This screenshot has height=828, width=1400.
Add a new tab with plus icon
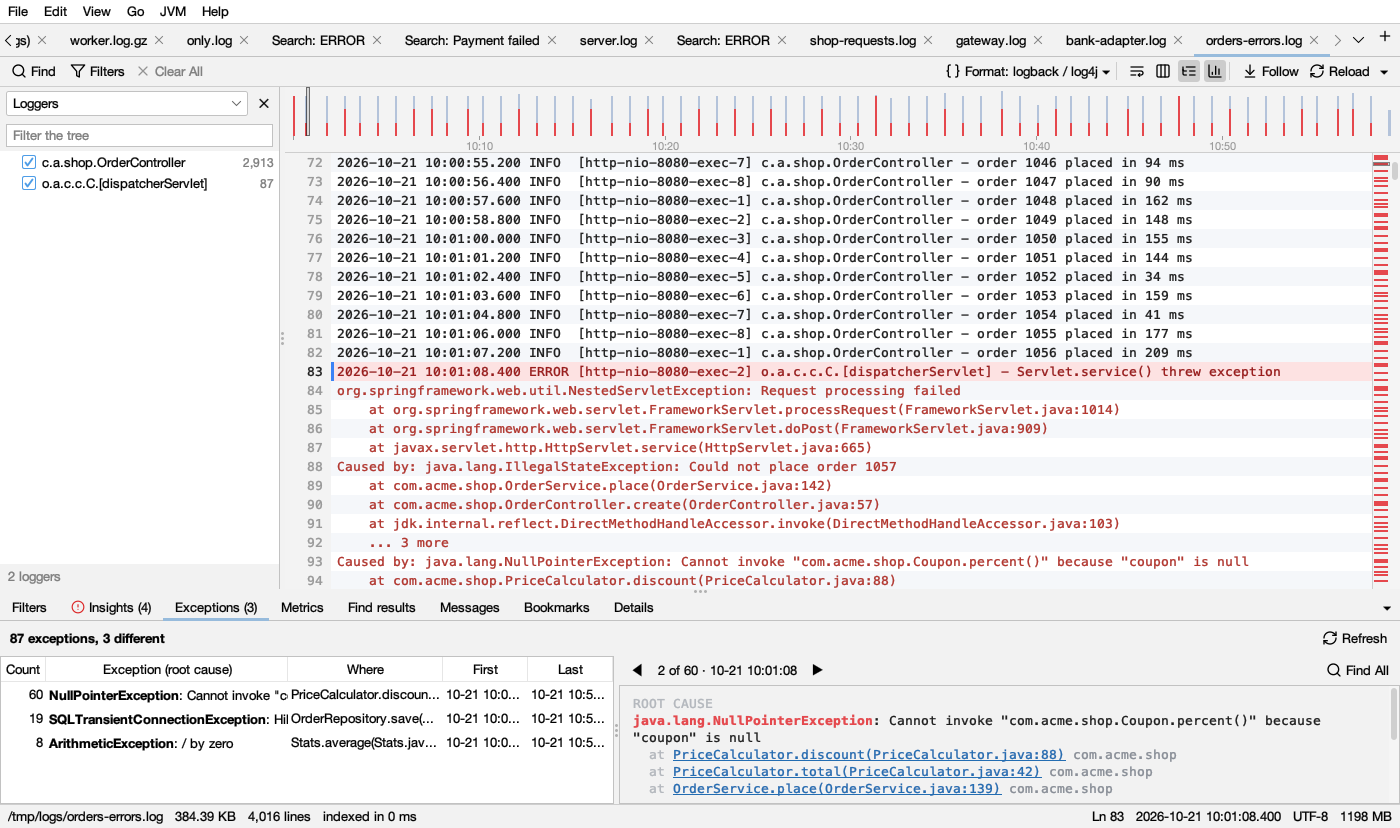[1385, 38]
